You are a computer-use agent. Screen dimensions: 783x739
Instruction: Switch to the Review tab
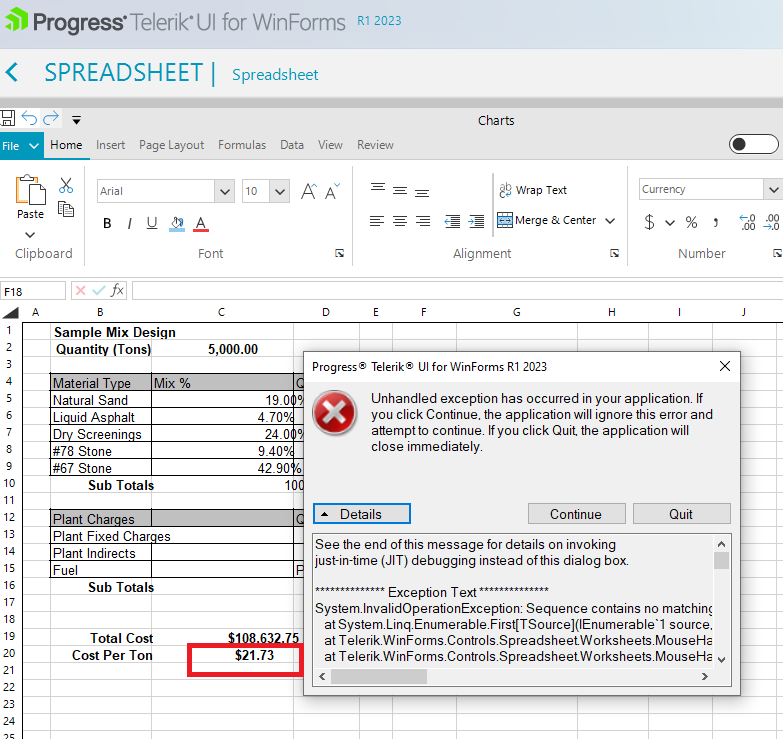click(x=375, y=145)
